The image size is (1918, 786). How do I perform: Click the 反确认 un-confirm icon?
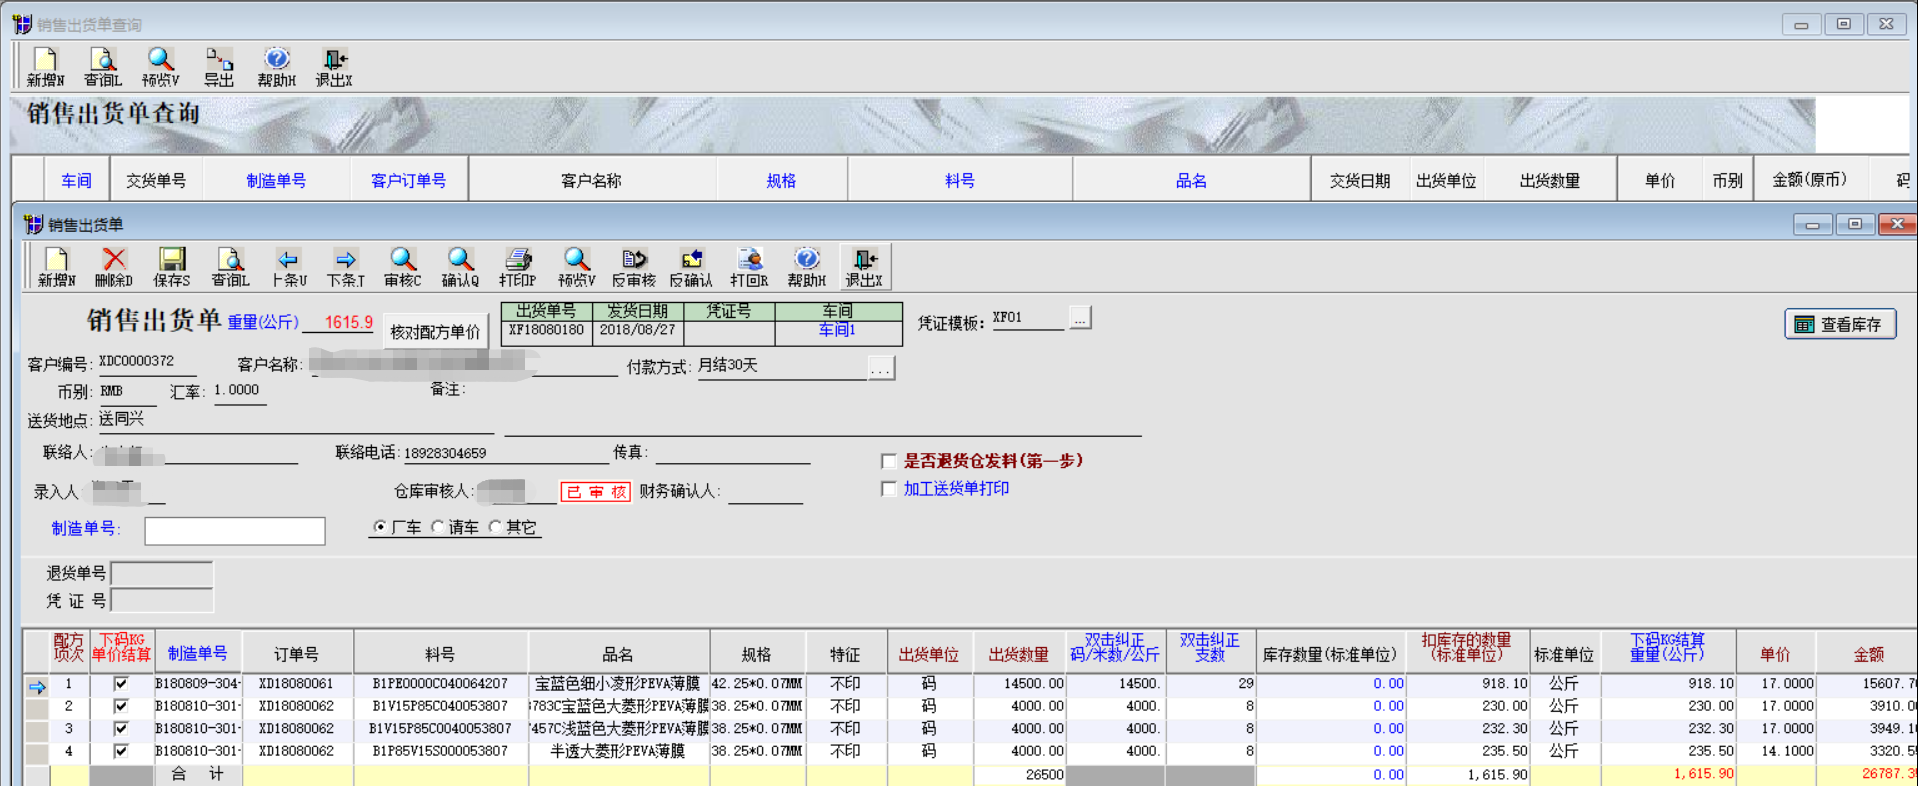pyautogui.click(x=691, y=267)
